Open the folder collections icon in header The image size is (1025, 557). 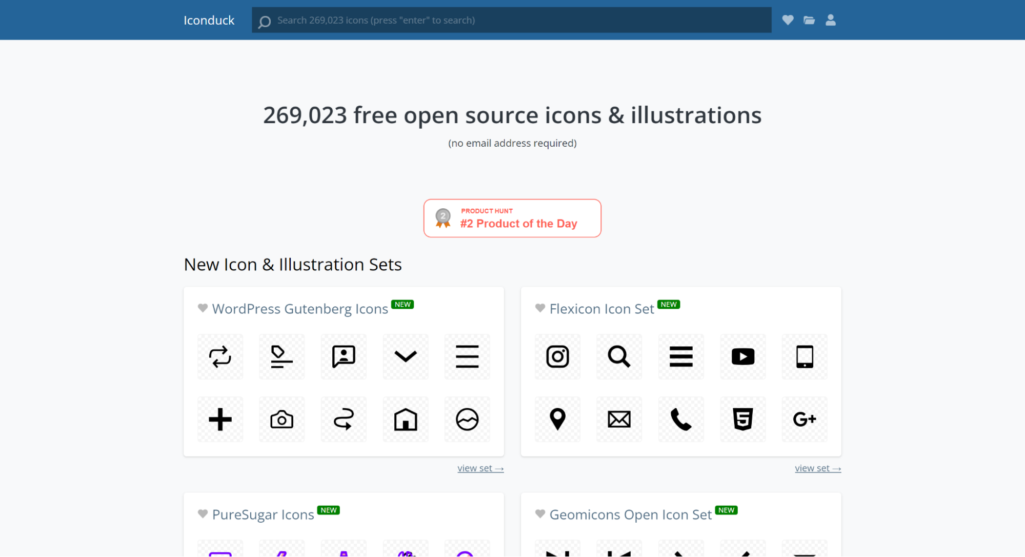pos(809,20)
